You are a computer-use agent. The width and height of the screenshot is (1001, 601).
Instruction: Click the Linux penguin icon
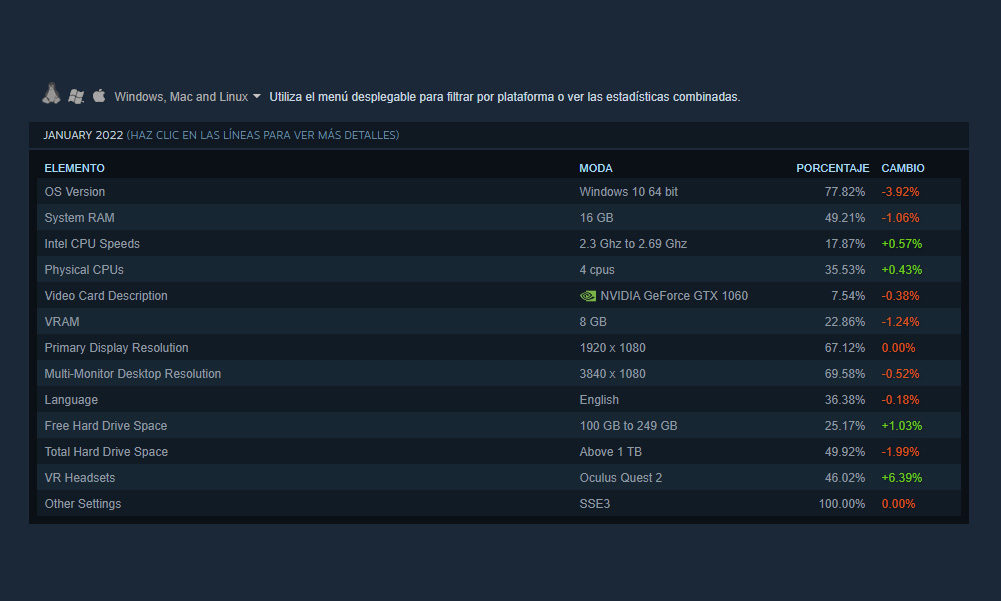(51, 94)
